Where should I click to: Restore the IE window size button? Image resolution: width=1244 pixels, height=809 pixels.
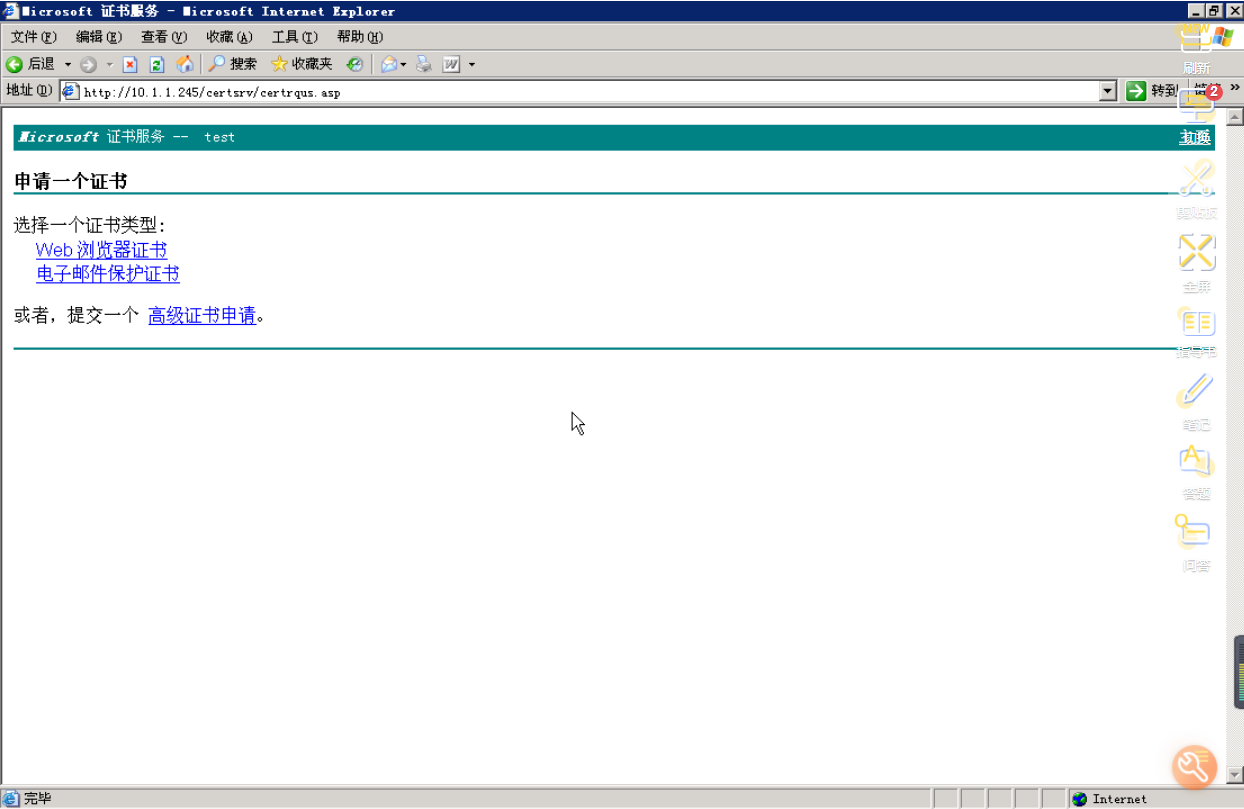click(x=1214, y=11)
